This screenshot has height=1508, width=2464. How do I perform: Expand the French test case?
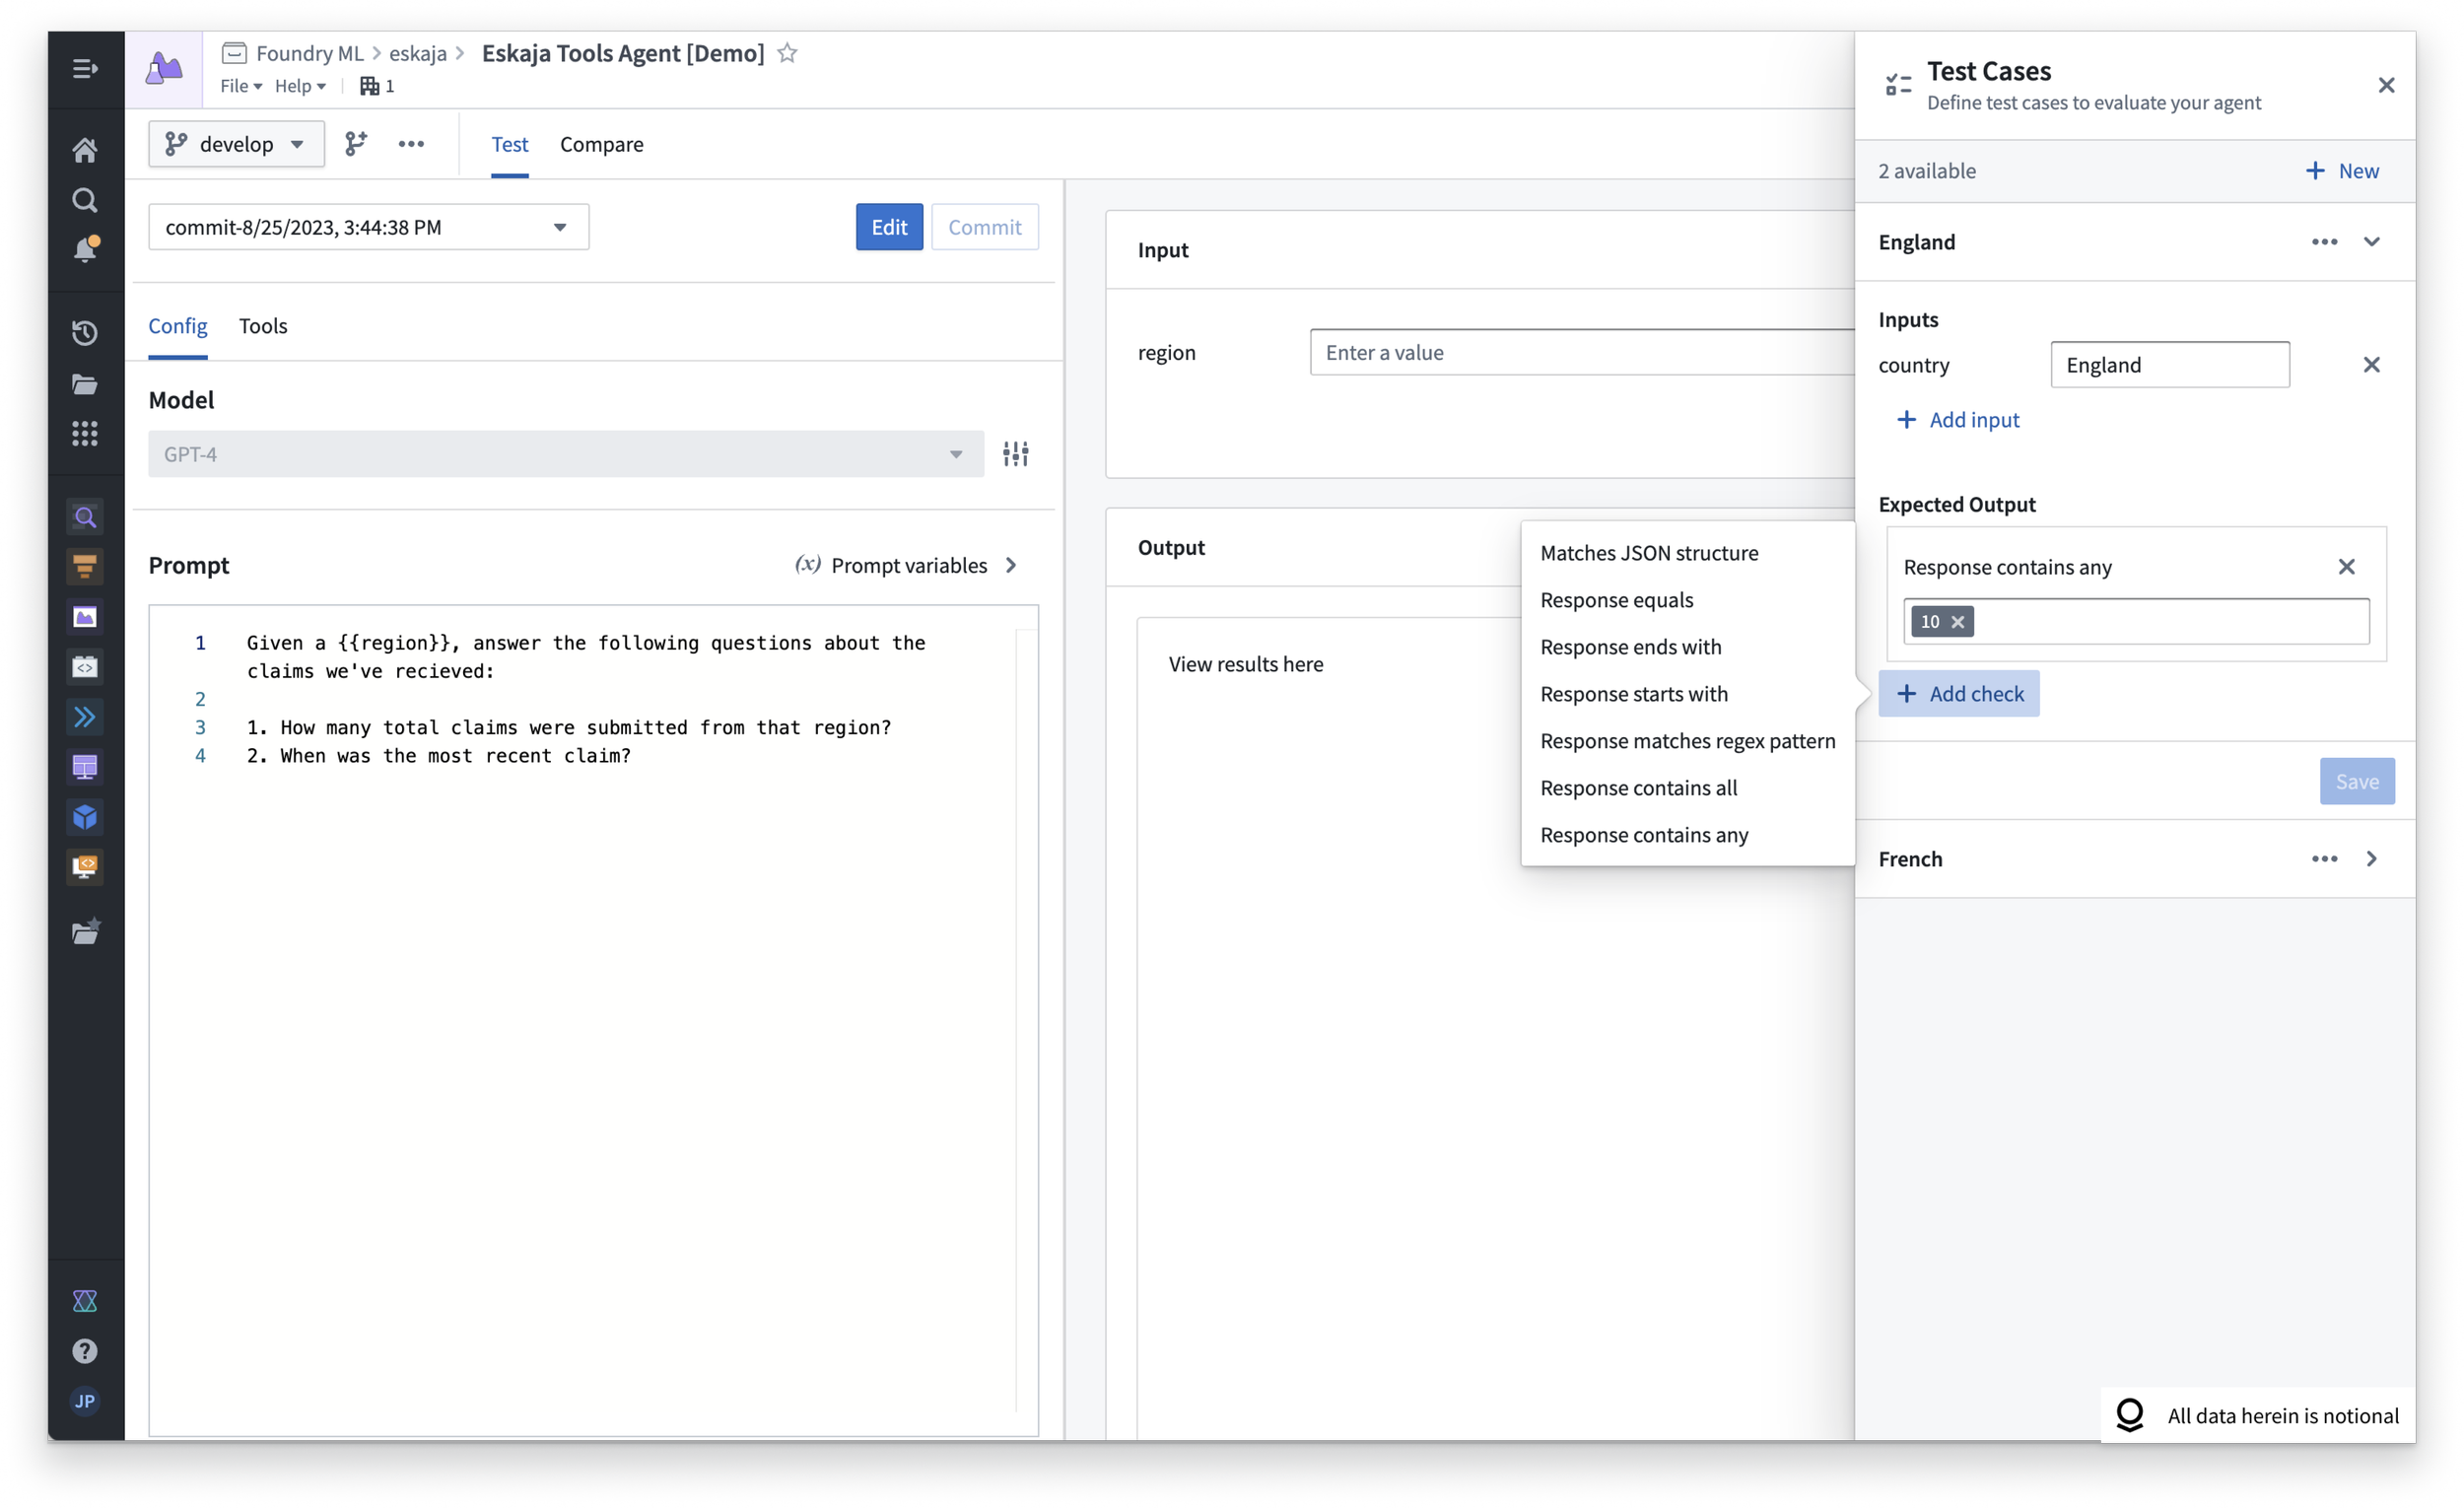2371,859
